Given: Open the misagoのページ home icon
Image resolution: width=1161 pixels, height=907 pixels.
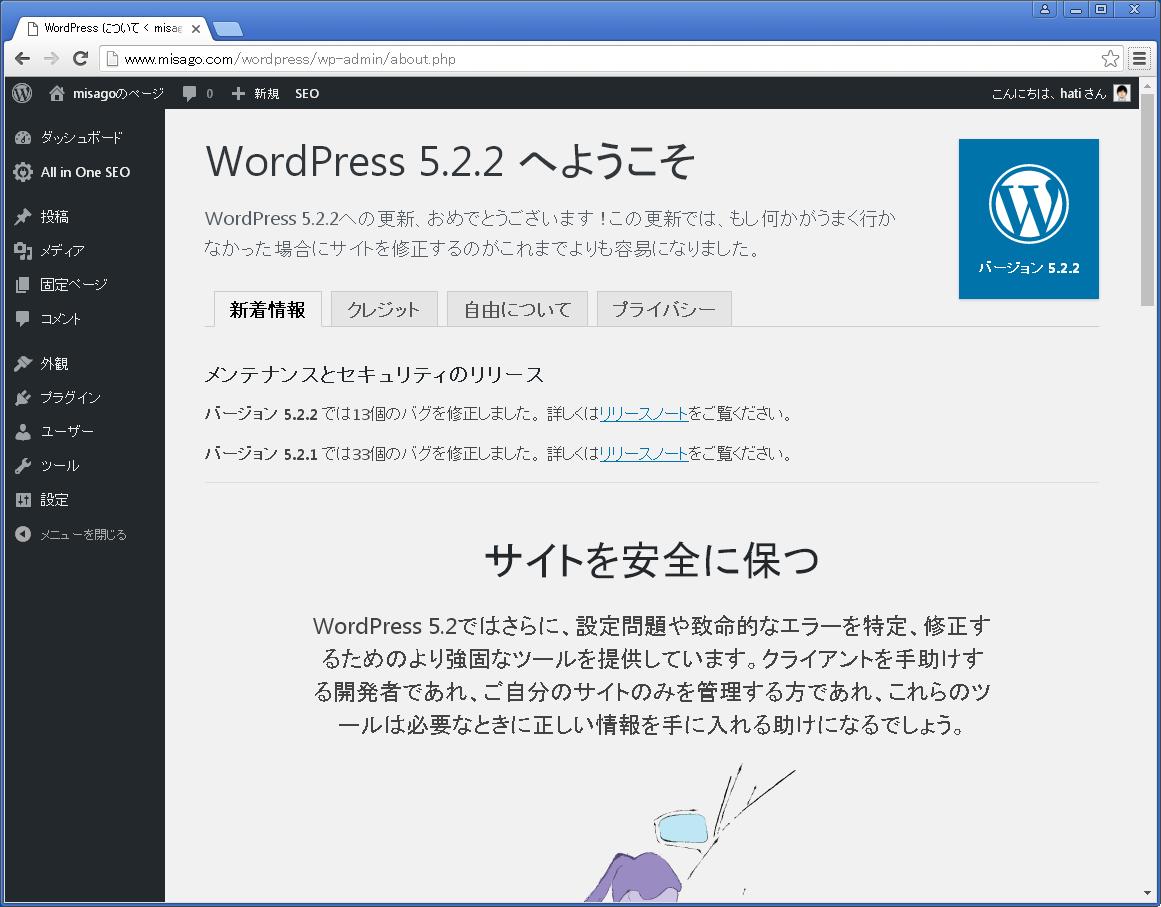Looking at the screenshot, I should [x=56, y=93].
